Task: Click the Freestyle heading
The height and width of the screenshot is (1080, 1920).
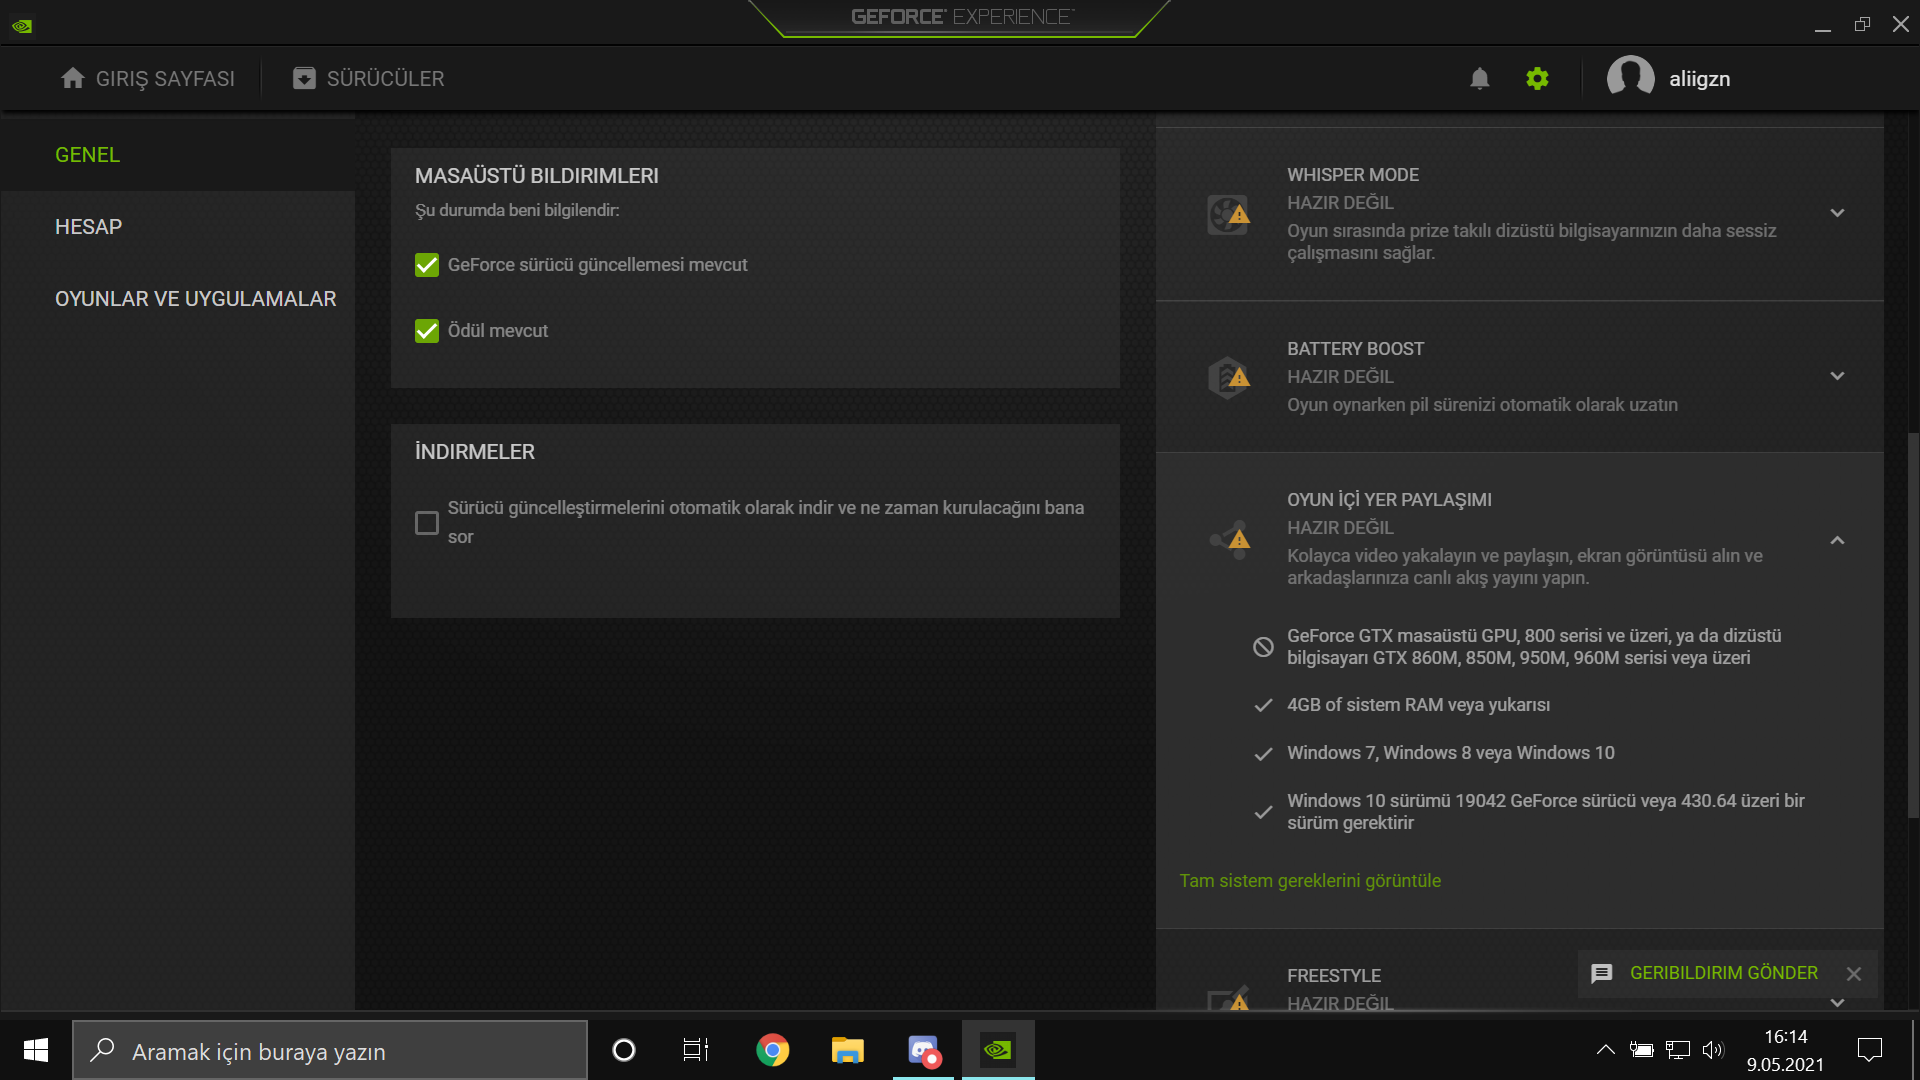Action: [x=1334, y=976]
